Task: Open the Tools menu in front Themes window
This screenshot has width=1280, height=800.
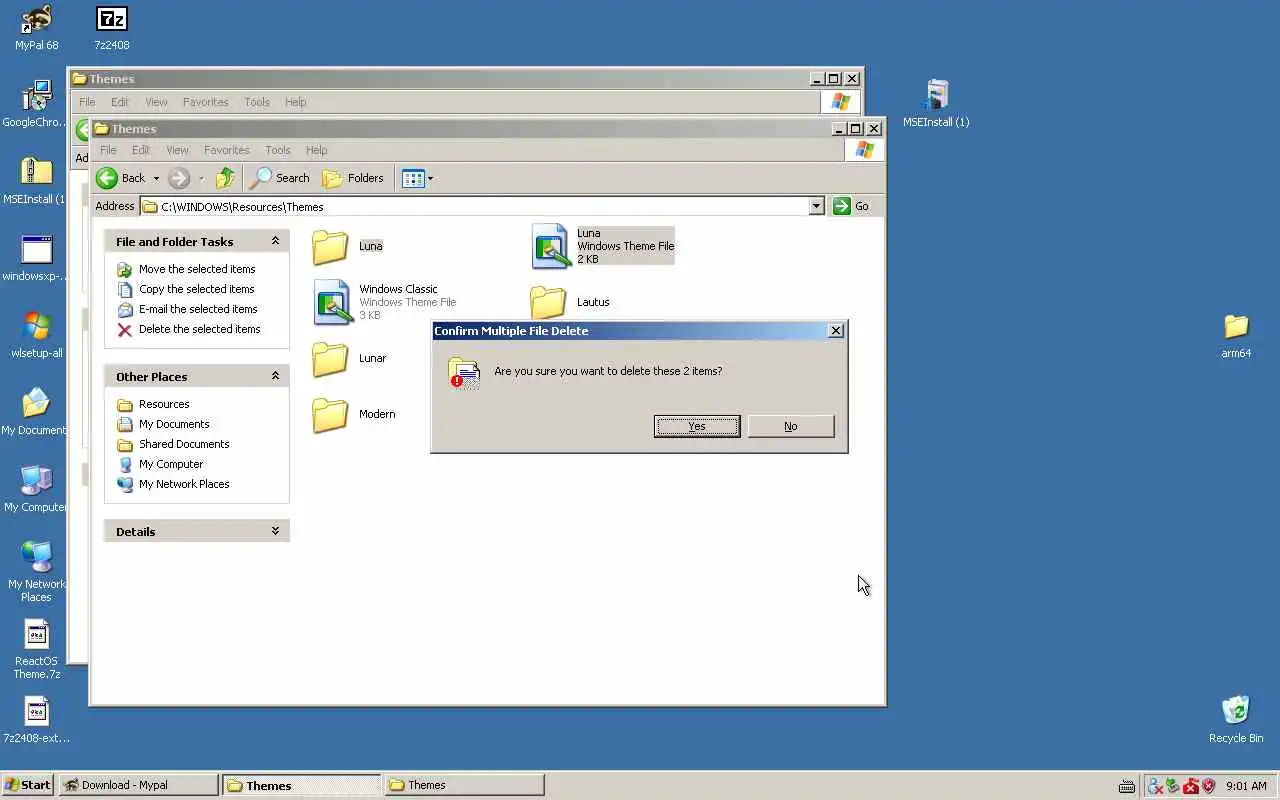Action: (277, 150)
